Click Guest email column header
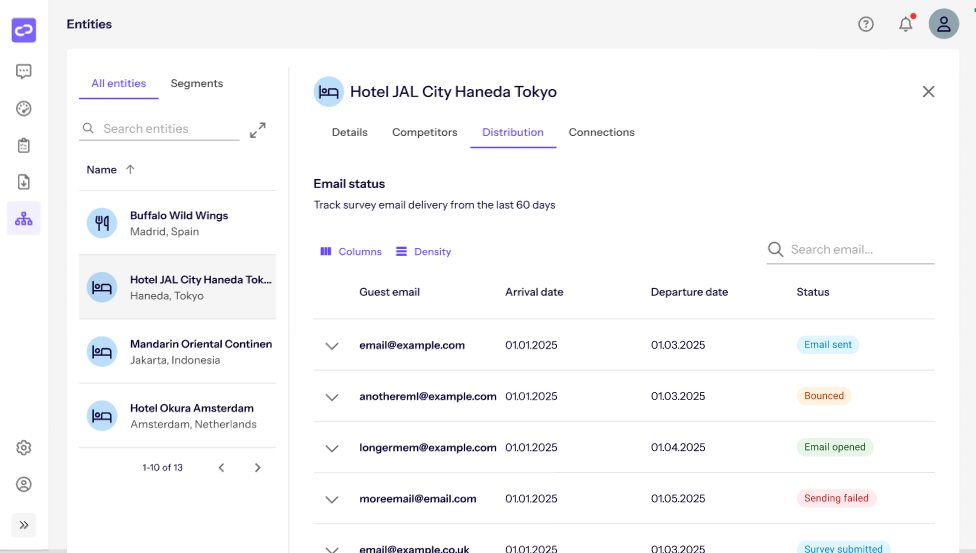 [x=389, y=292]
